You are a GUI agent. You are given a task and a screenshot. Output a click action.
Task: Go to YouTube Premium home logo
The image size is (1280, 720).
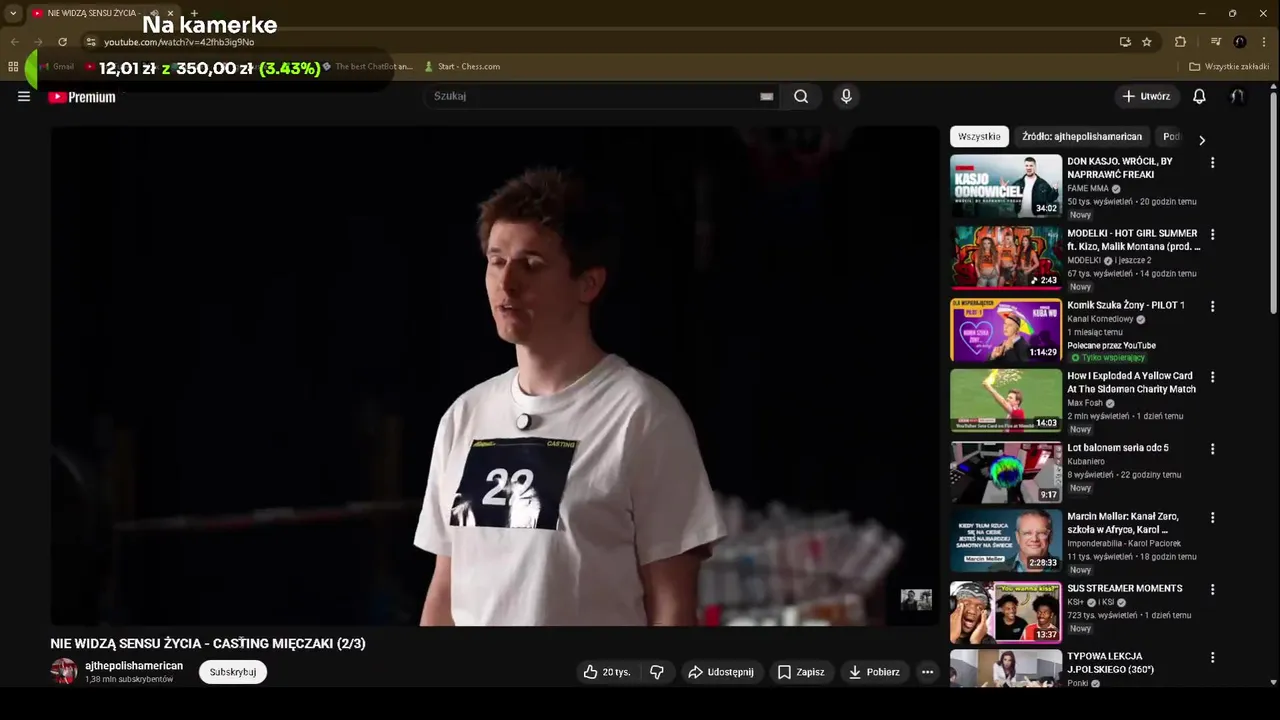[82, 97]
